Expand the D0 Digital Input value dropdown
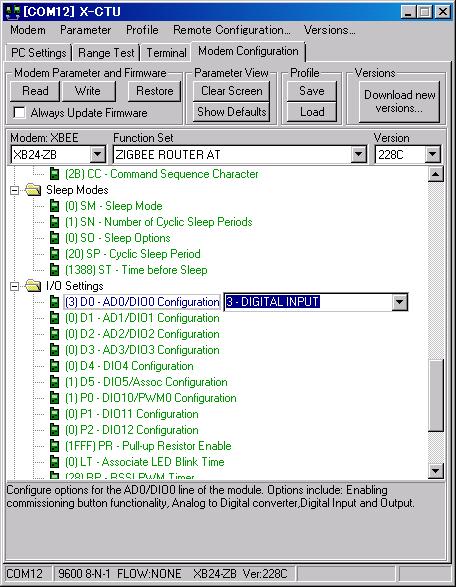456x587 pixels. point(399,302)
